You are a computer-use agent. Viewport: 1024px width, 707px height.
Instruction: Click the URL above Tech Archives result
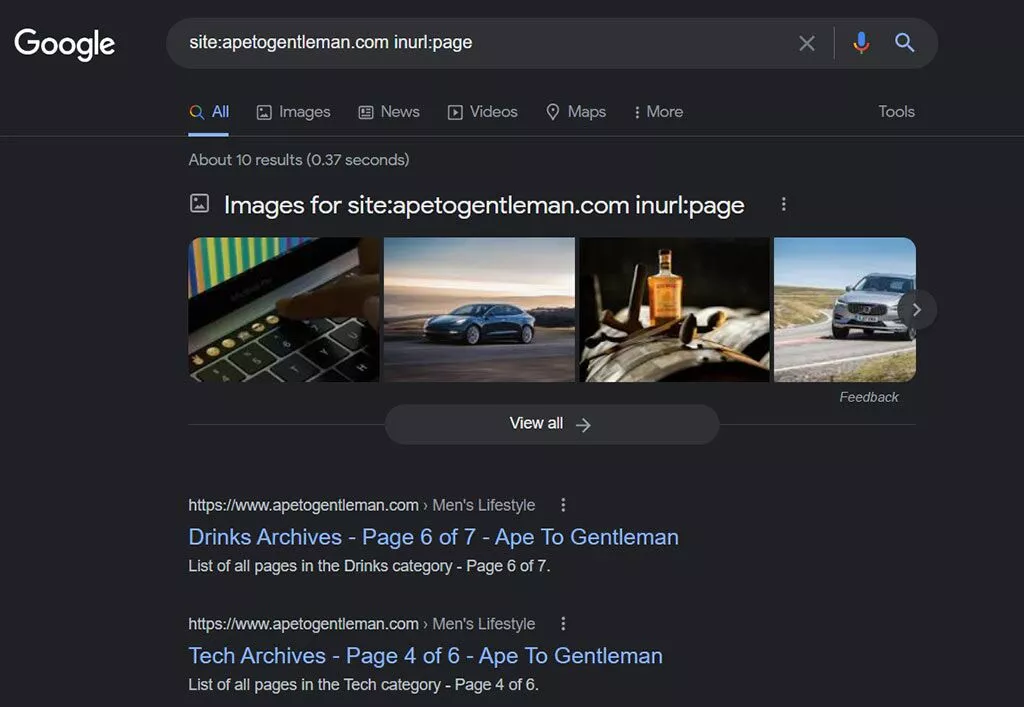click(362, 624)
